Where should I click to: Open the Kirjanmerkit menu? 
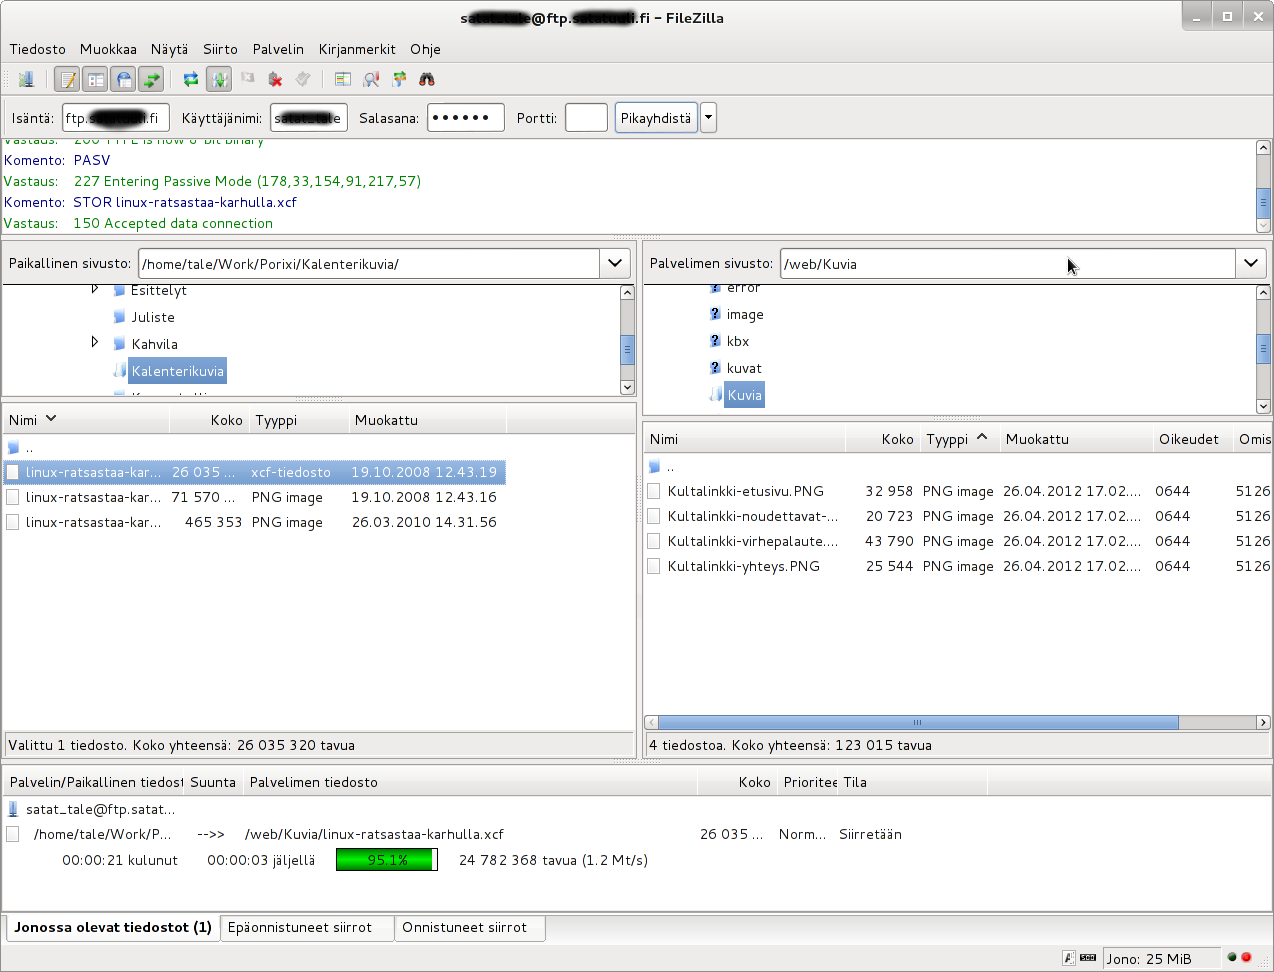pyautogui.click(x=357, y=49)
